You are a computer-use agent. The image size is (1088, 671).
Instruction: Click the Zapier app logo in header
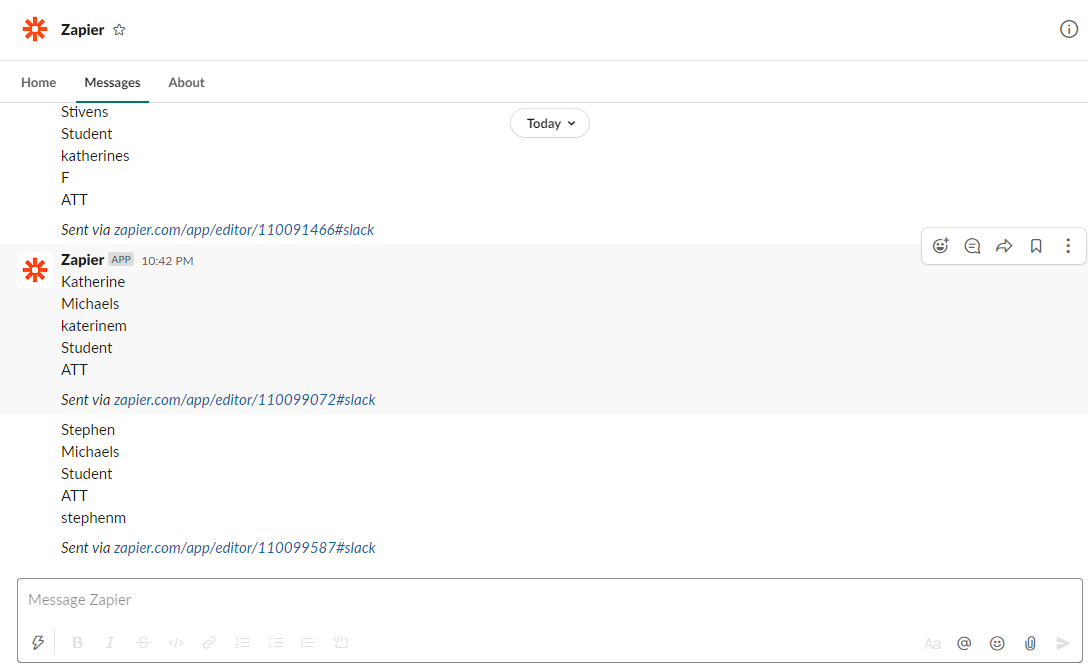click(35, 29)
